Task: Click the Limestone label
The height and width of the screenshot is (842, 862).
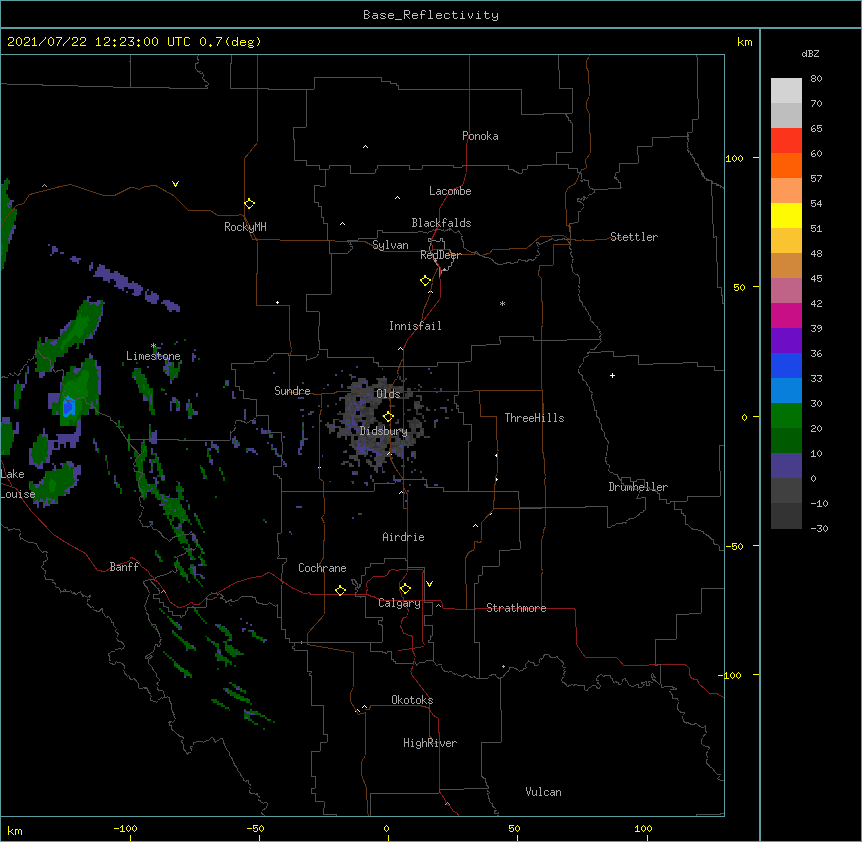Action: point(153,356)
